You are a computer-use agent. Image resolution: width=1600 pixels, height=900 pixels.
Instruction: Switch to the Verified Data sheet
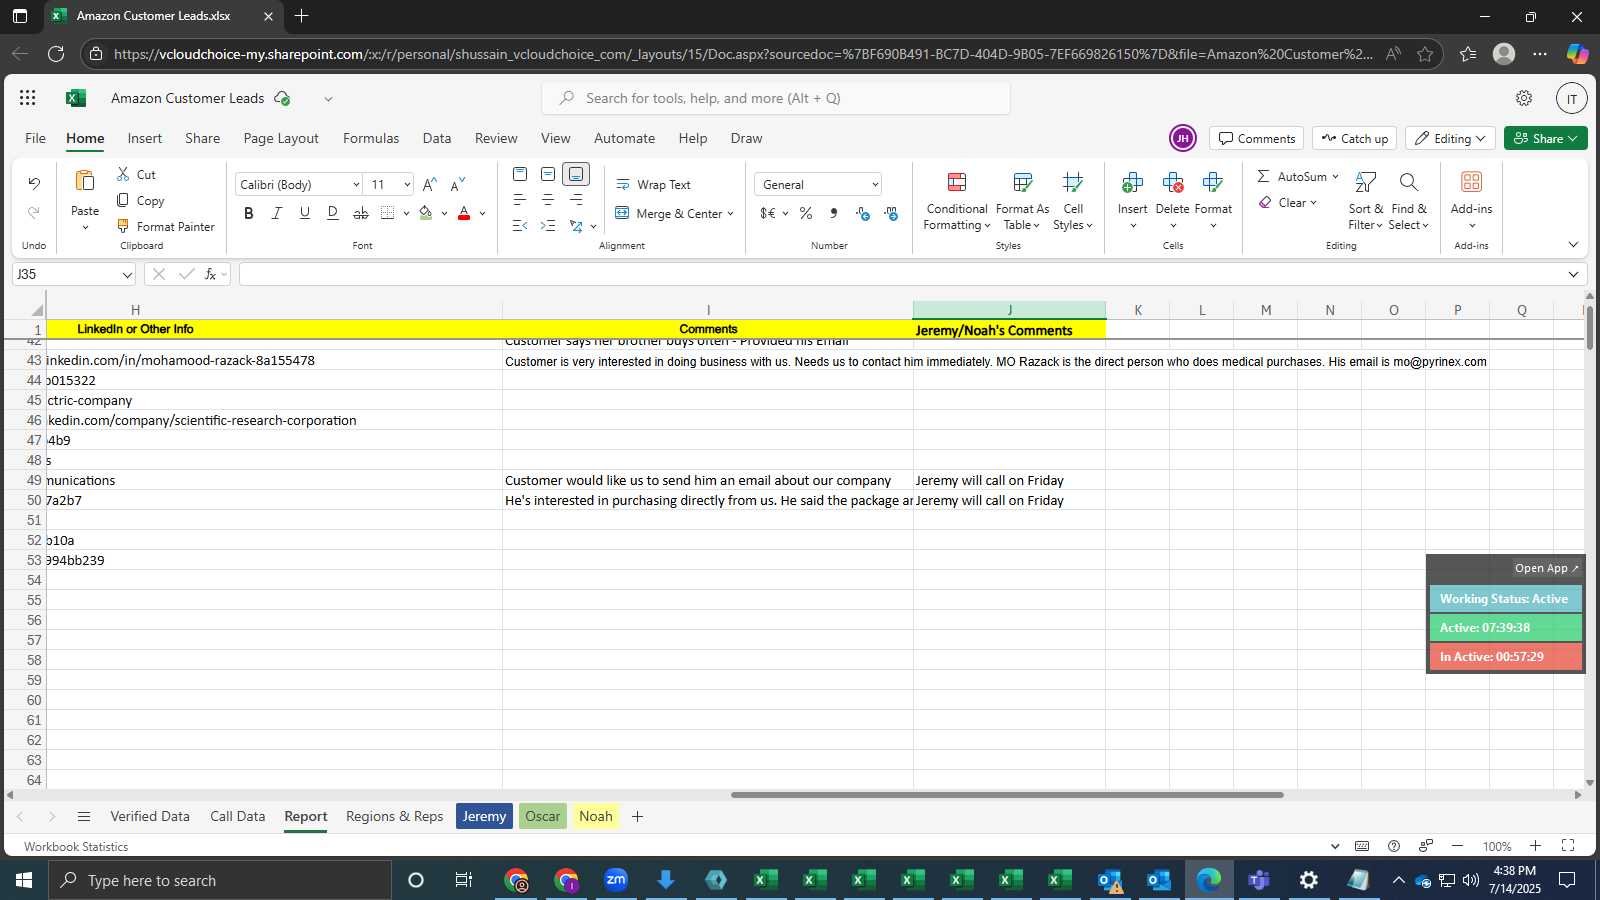tap(150, 816)
